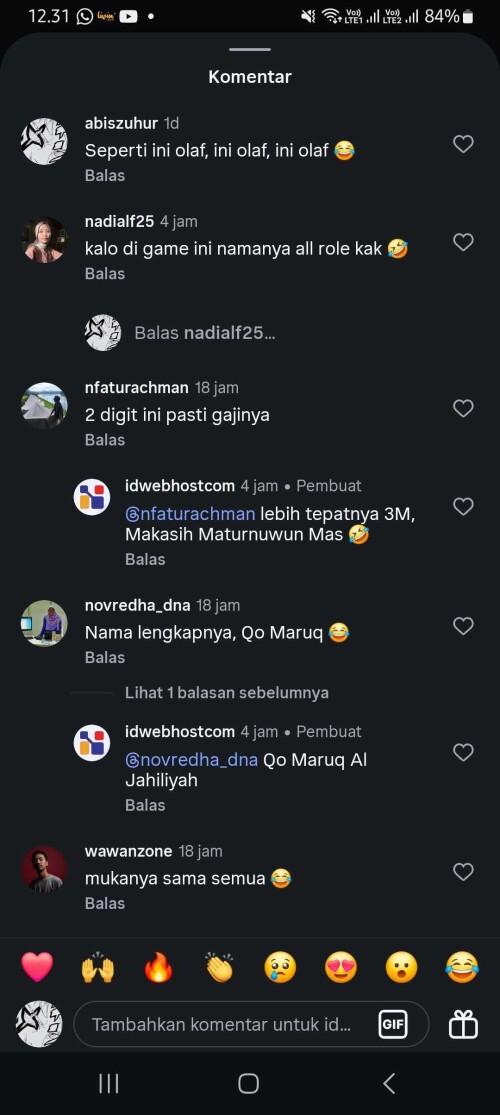The height and width of the screenshot is (1115, 500).
Task: Send the clapping hands emoji reaction
Action: 219,967
